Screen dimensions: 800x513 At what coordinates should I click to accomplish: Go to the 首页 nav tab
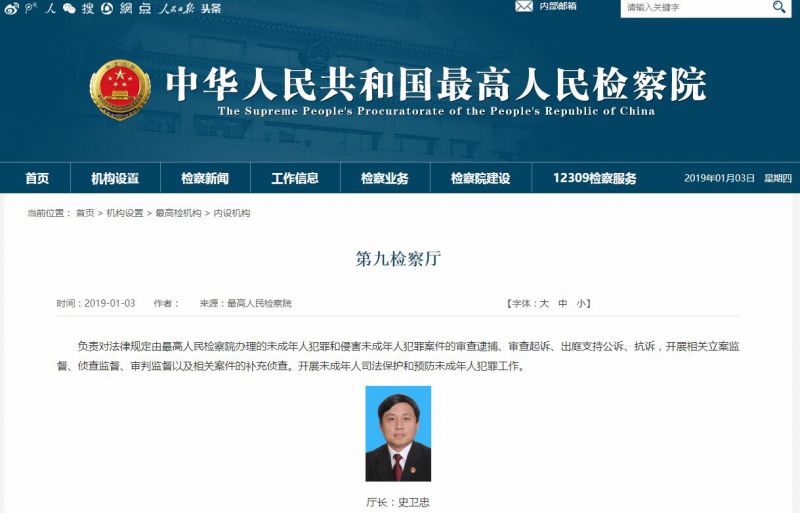click(37, 178)
